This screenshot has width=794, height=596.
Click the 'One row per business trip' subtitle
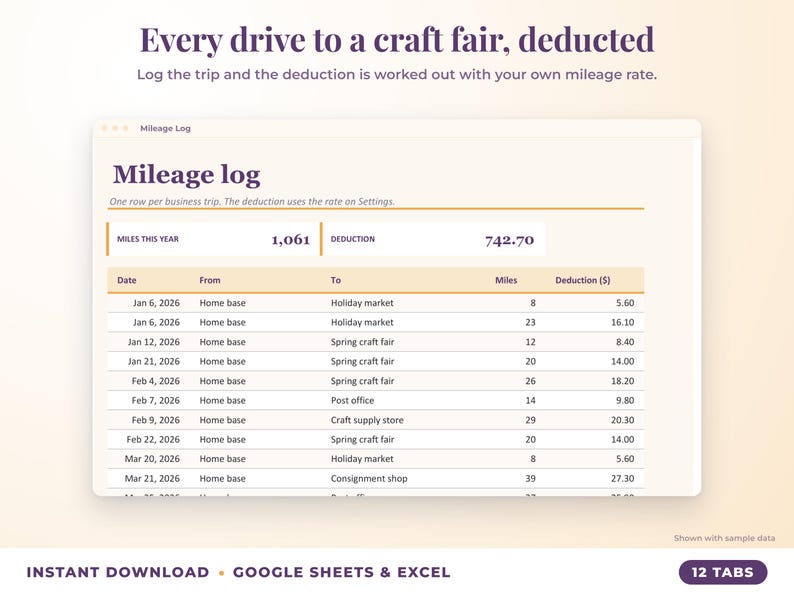[x=252, y=201]
